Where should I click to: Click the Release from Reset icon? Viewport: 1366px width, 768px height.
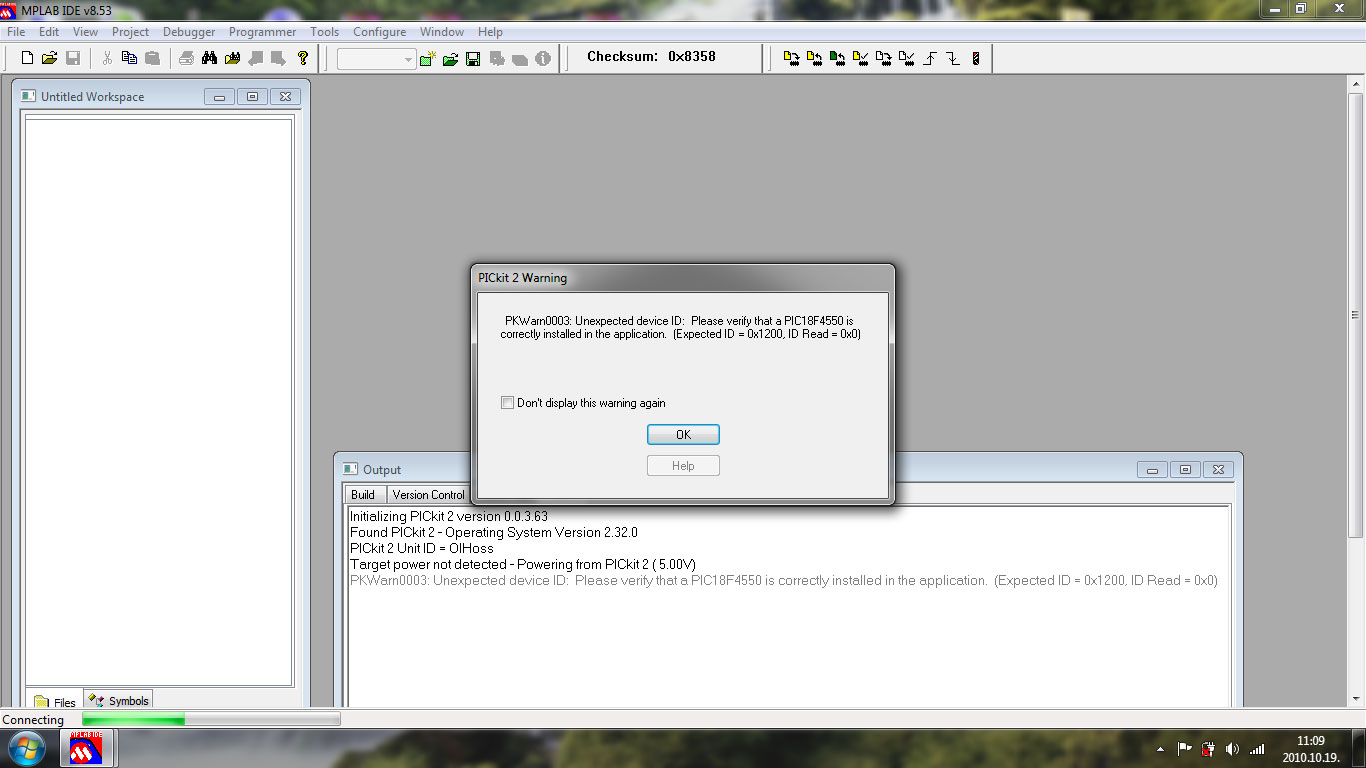(929, 58)
